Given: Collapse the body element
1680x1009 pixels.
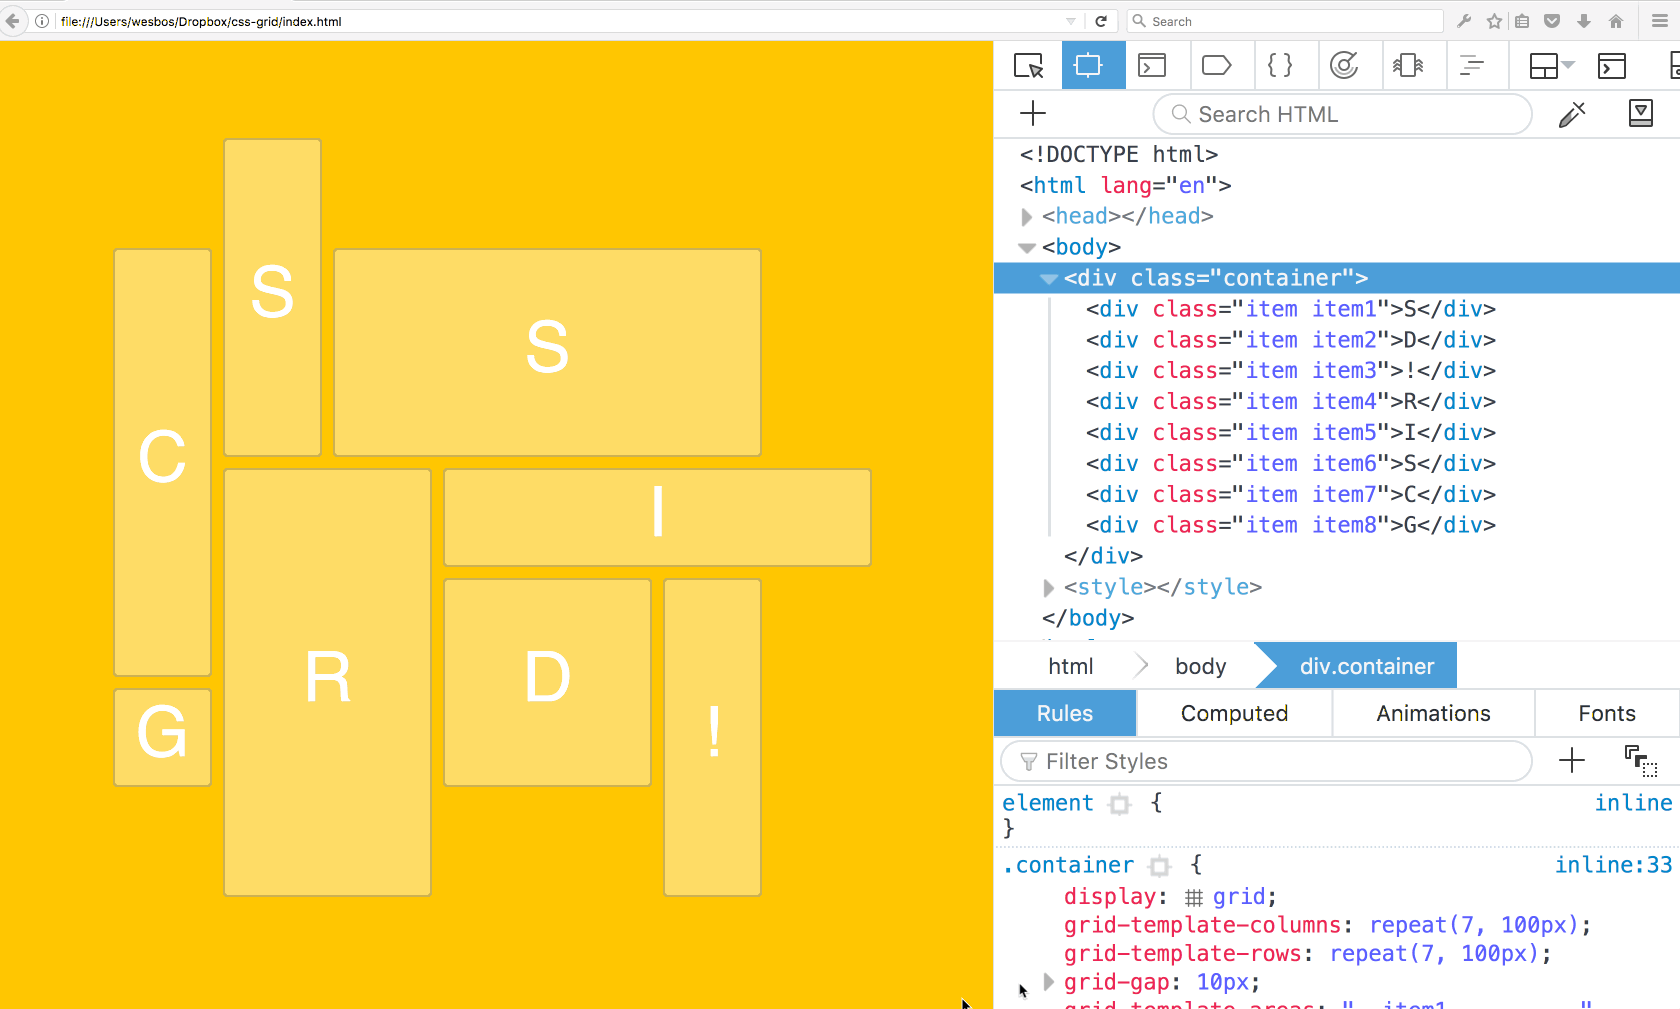Looking at the screenshot, I should coord(1027,247).
